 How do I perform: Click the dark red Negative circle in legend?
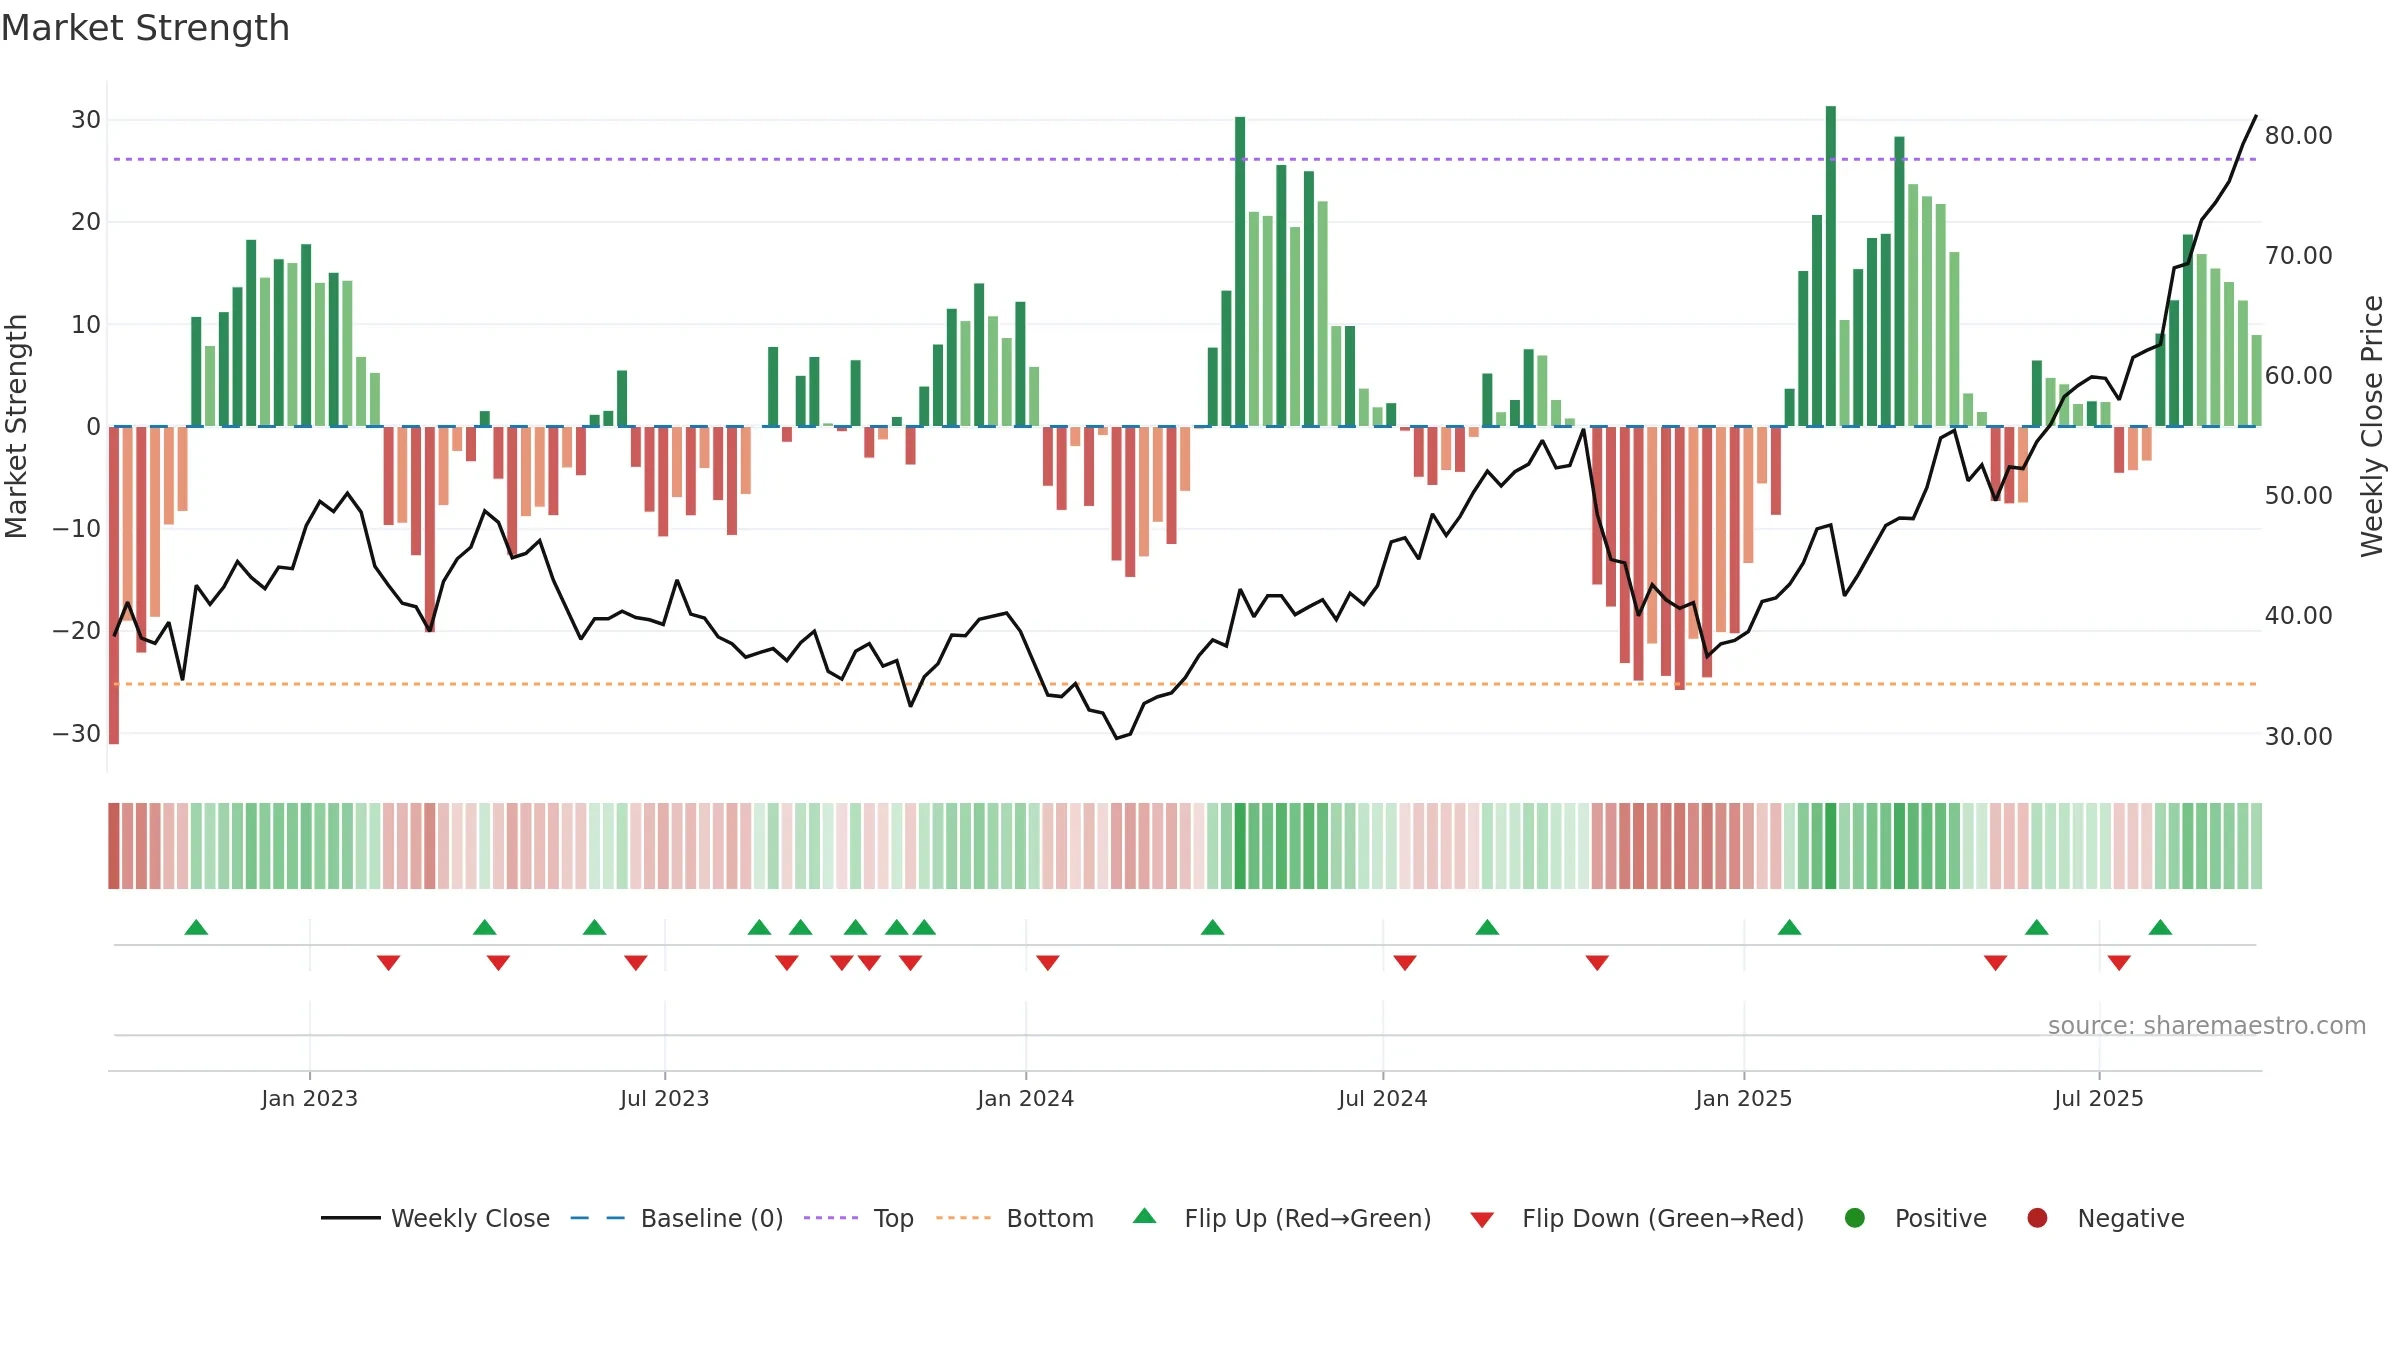2037,1218
